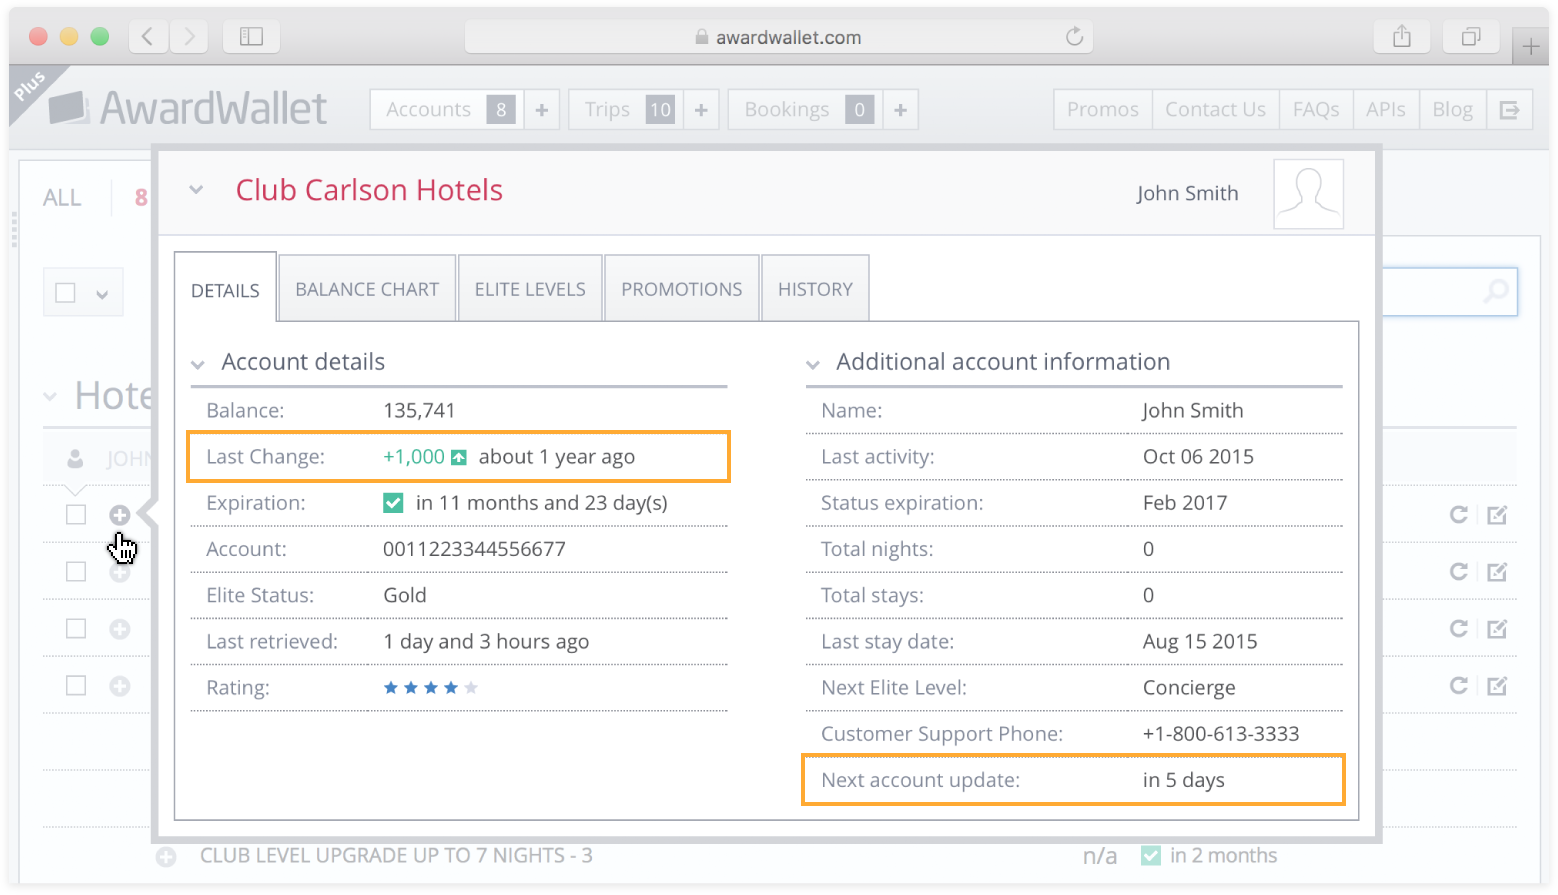
Task: Open the Contact Us page
Action: [1215, 109]
